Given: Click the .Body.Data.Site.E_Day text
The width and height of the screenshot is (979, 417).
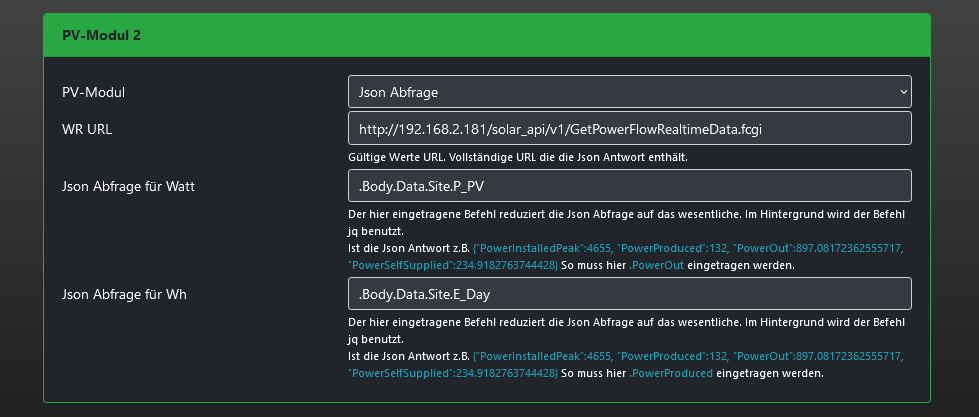Looking at the screenshot, I should click(425, 294).
